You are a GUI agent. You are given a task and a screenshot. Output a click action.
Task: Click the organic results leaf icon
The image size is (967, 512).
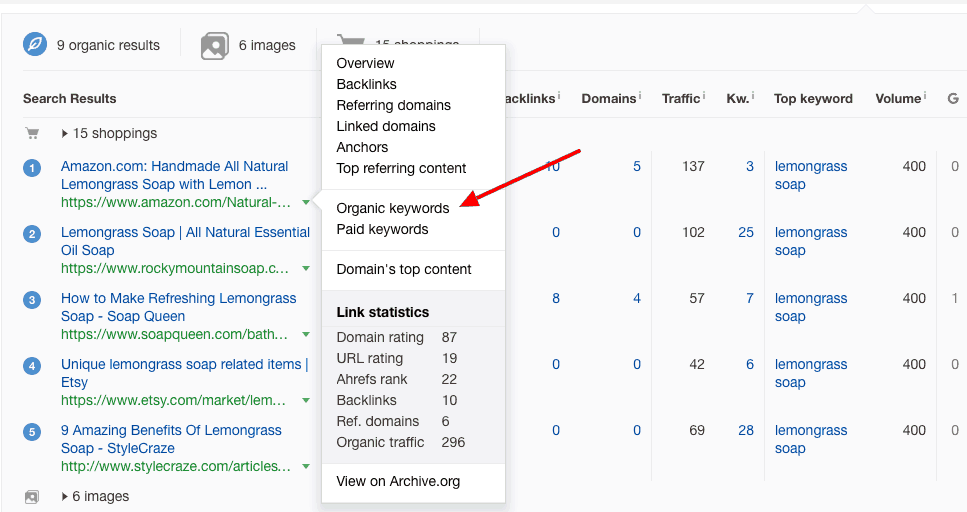[x=35, y=44]
